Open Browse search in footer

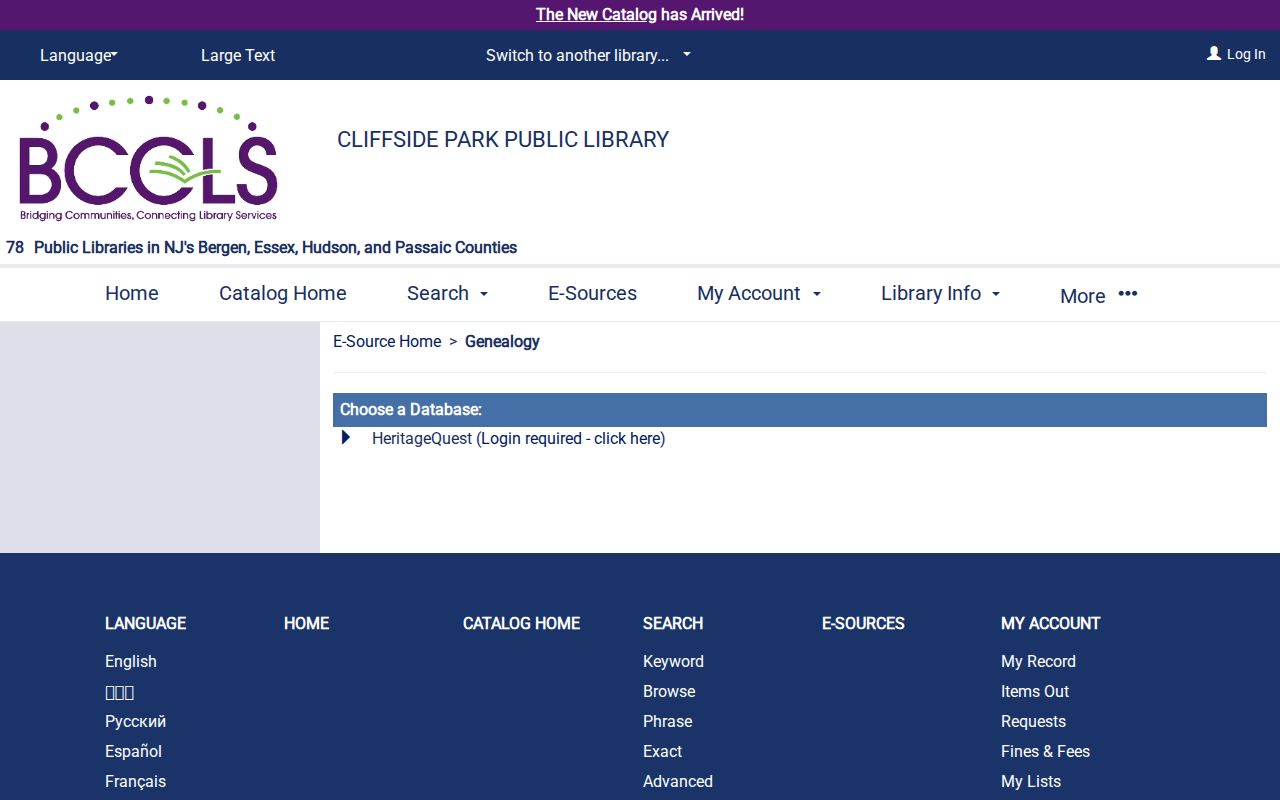pyautogui.click(x=669, y=691)
